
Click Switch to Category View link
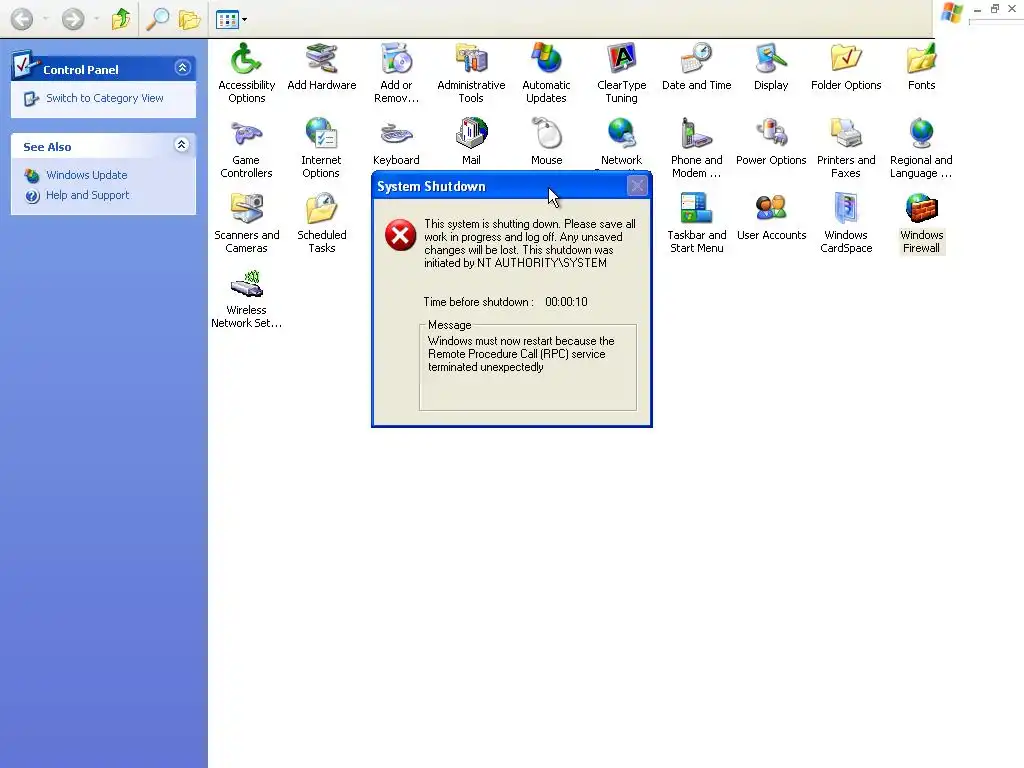(104, 98)
